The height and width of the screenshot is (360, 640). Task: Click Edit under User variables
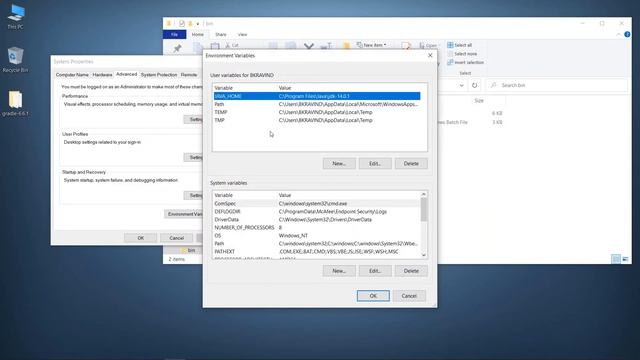pos(375,163)
